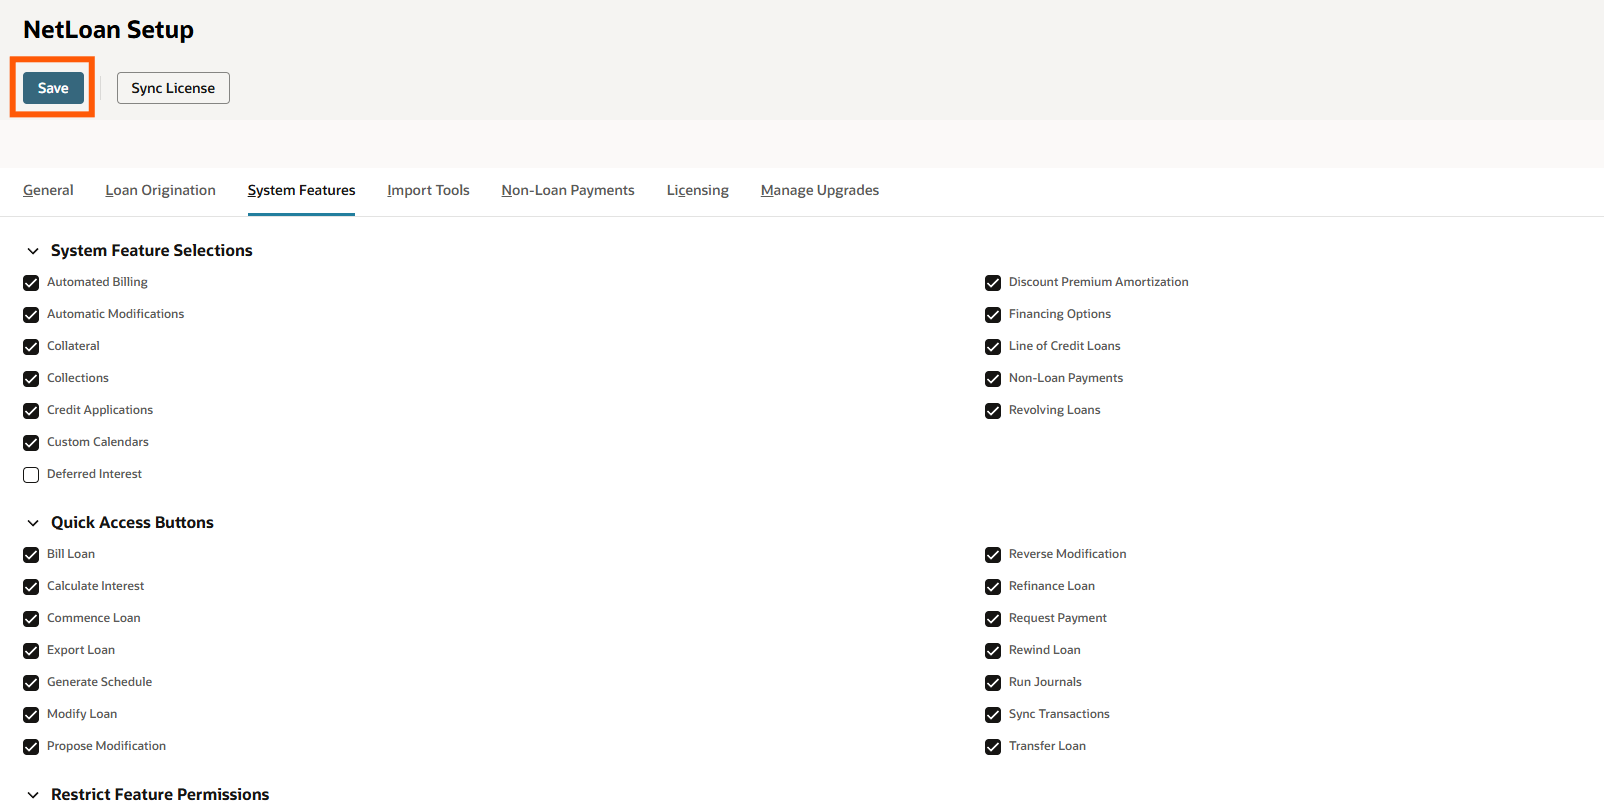Open the Loan Origination tab

(x=160, y=190)
